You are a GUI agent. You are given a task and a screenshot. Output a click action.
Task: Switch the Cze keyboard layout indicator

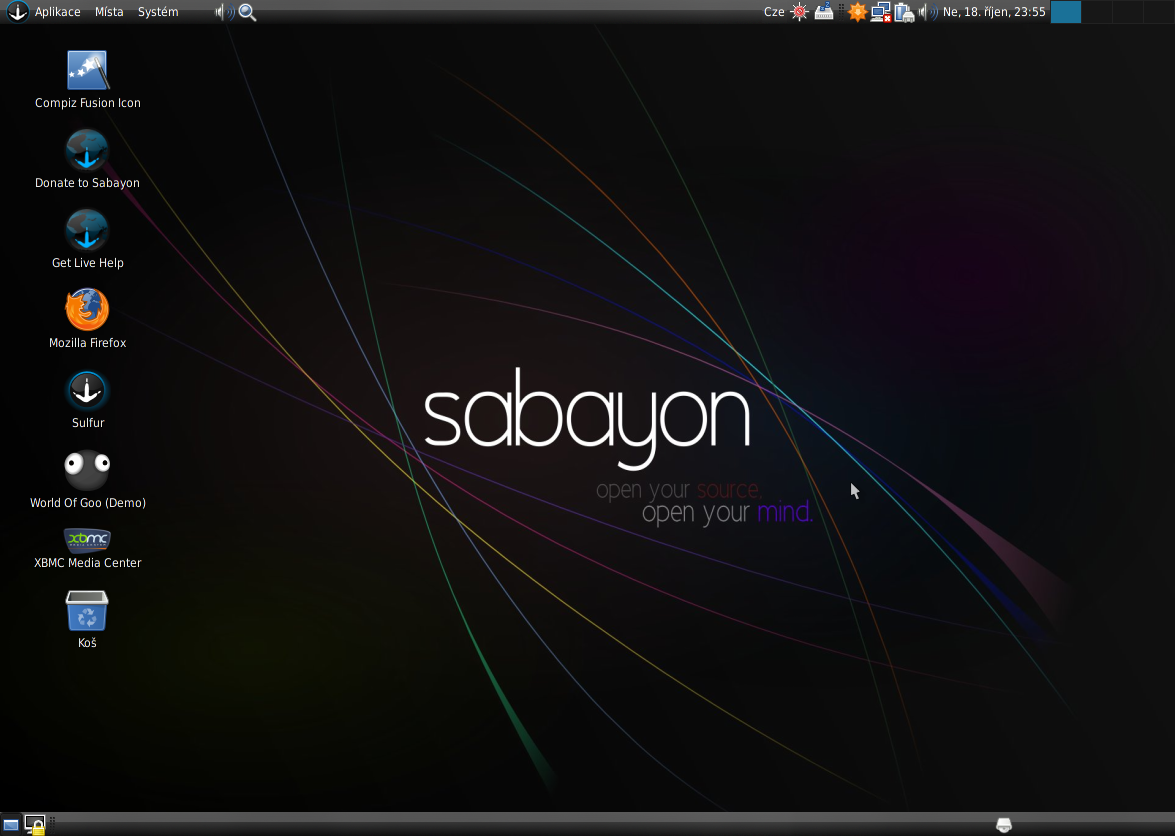(774, 12)
